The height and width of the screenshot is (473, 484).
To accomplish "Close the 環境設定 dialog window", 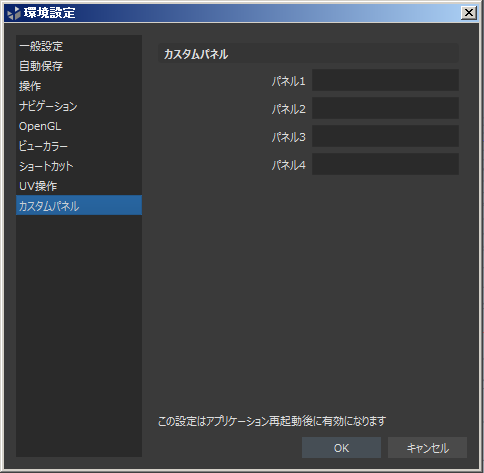I will pyautogui.click(x=469, y=13).
